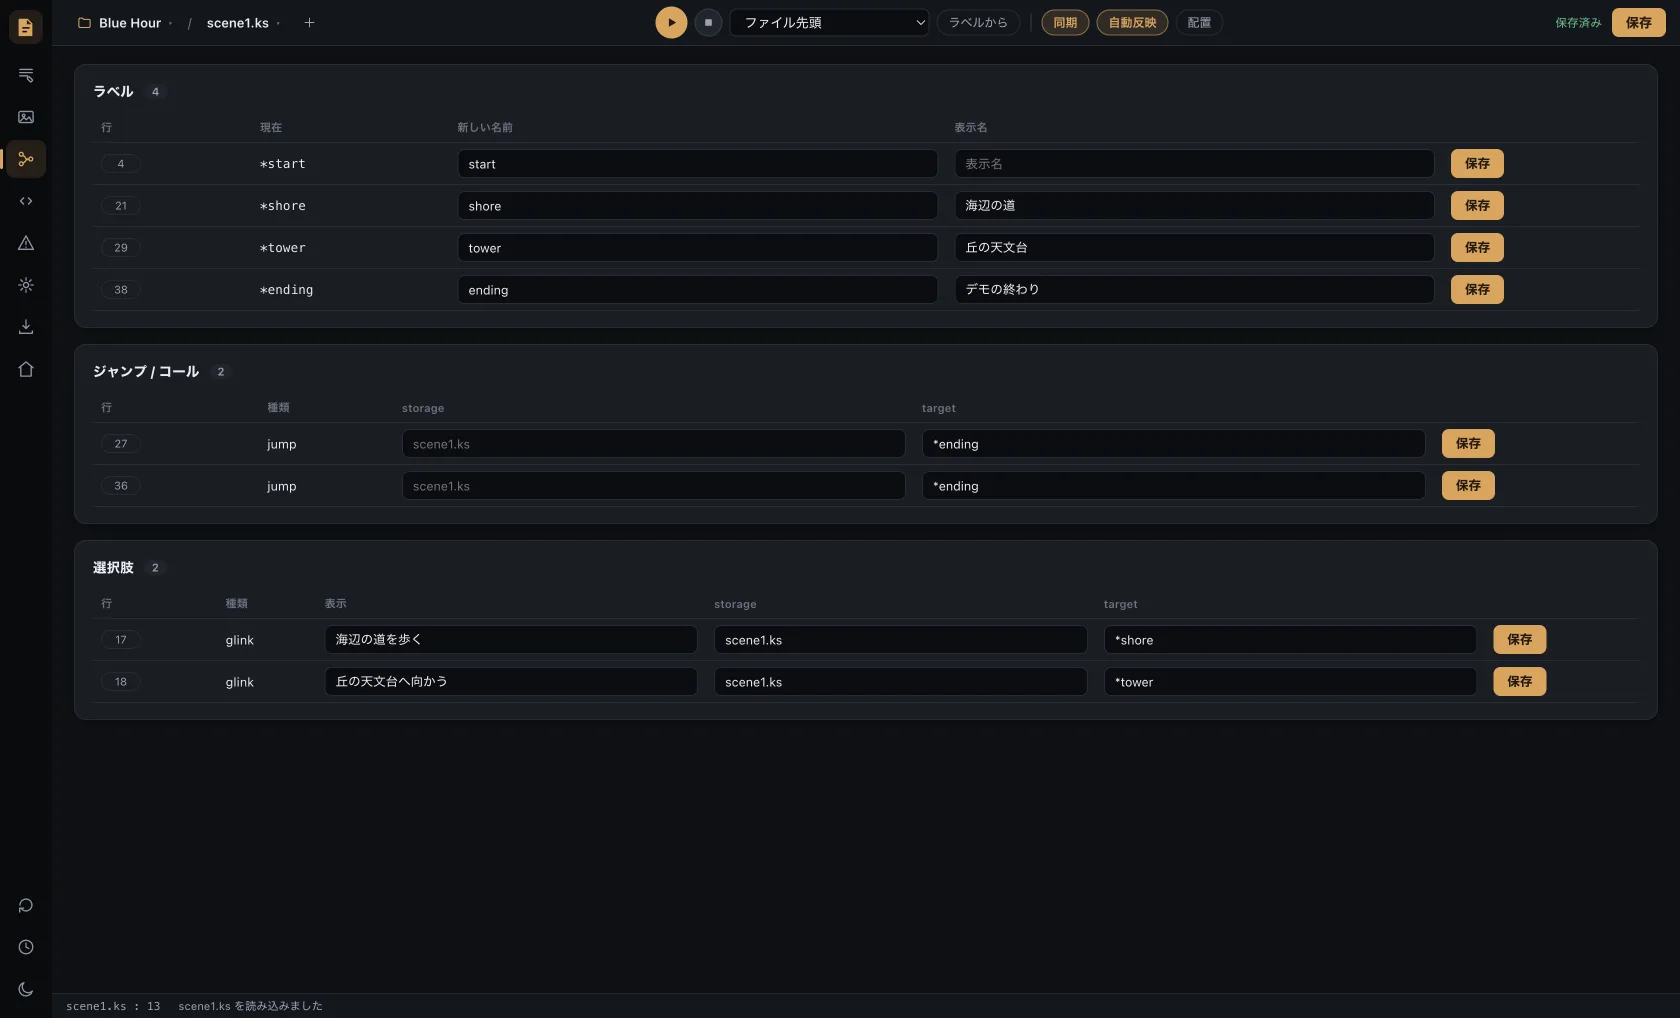The image size is (1680, 1018).
Task: Click the download export sidebar icon
Action: 26,327
